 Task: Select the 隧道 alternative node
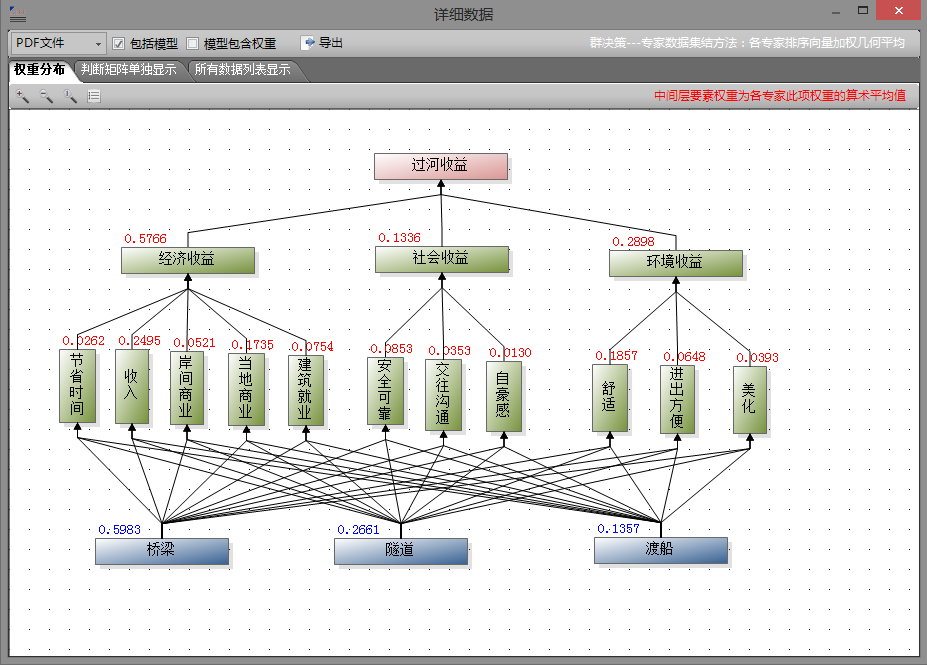(401, 551)
